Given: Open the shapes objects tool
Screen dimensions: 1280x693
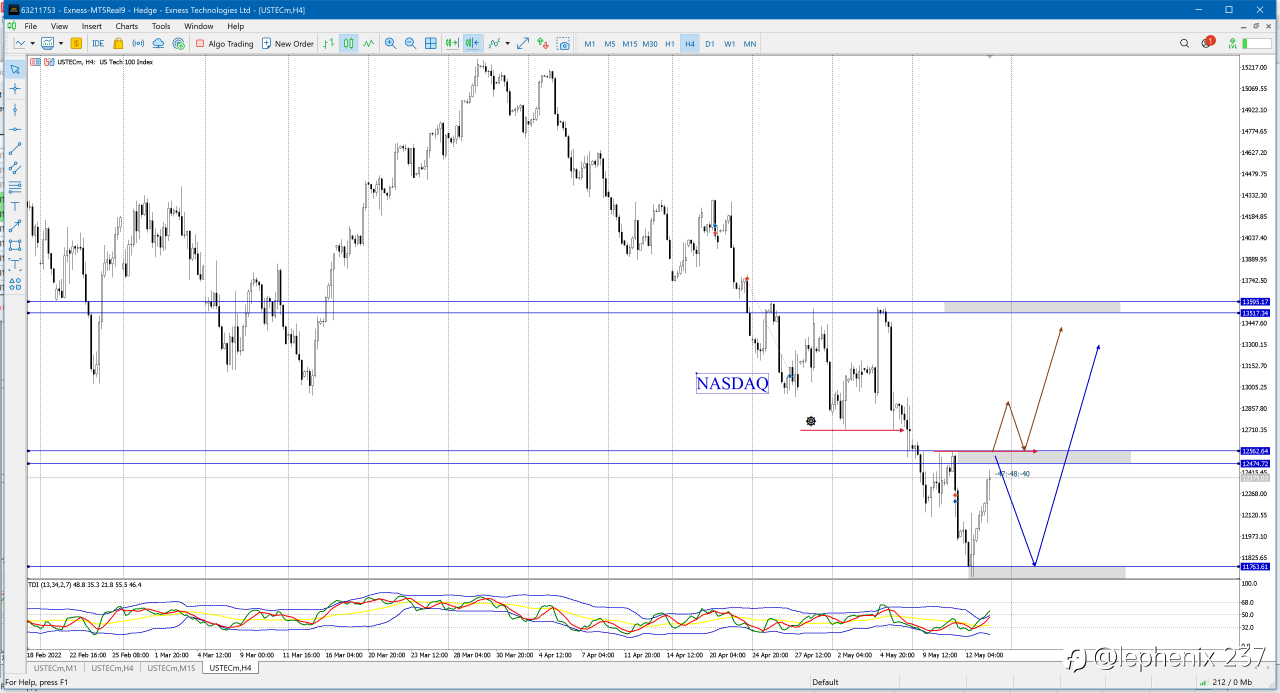Looking at the screenshot, I should coord(15,283).
